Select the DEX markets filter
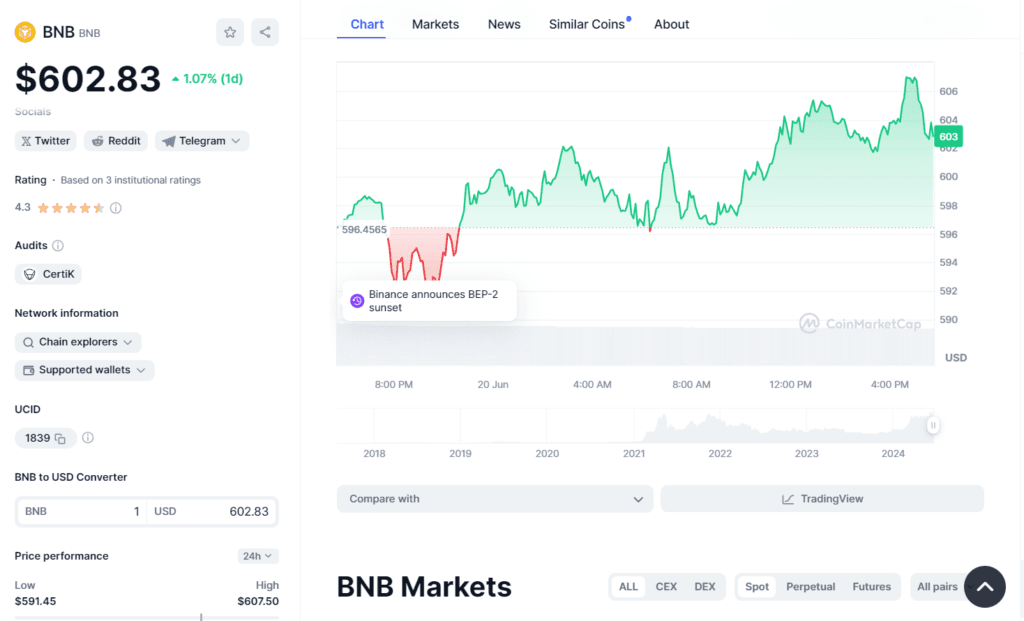This screenshot has height=621, width=1024. coord(705,587)
